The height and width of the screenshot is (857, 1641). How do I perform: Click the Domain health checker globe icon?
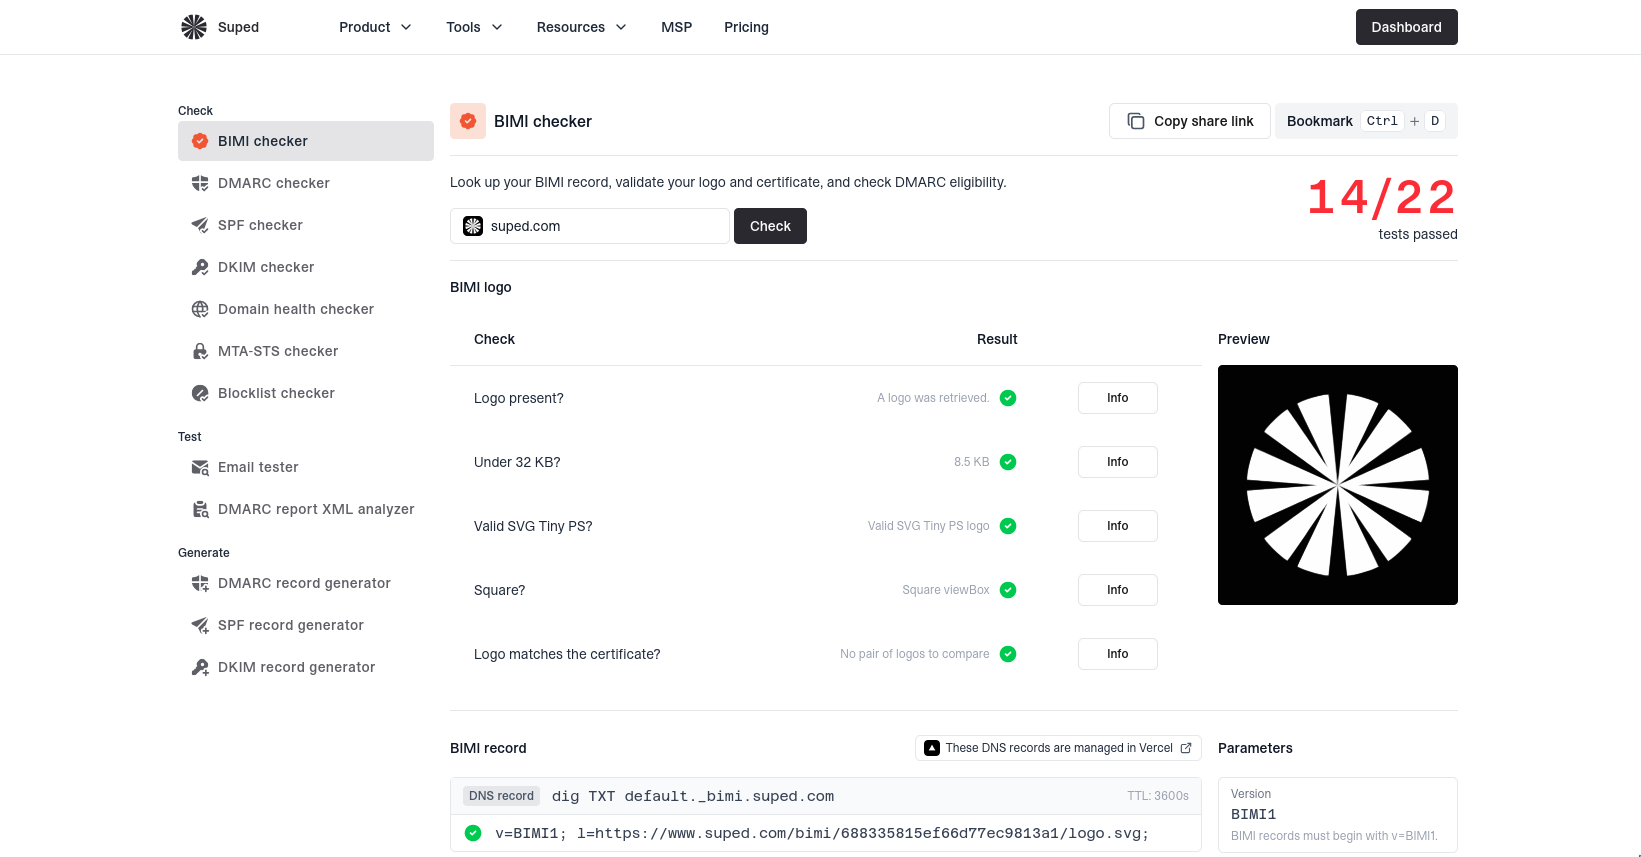(200, 309)
